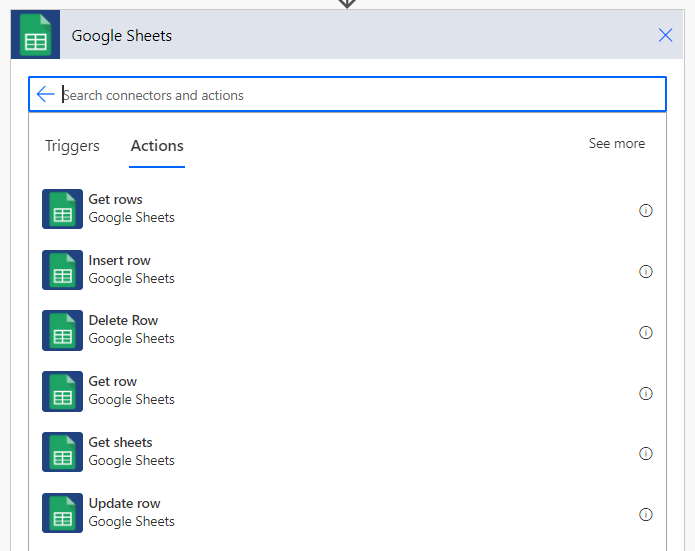Click the back arrow in search box
Screen dimensions: 695x551
click(45, 94)
